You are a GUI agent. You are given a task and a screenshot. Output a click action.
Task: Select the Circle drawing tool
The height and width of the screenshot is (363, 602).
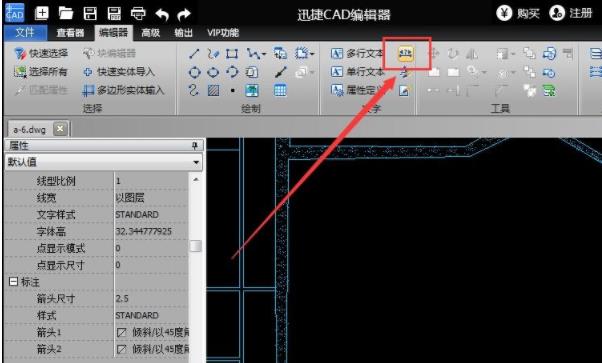(x=194, y=72)
